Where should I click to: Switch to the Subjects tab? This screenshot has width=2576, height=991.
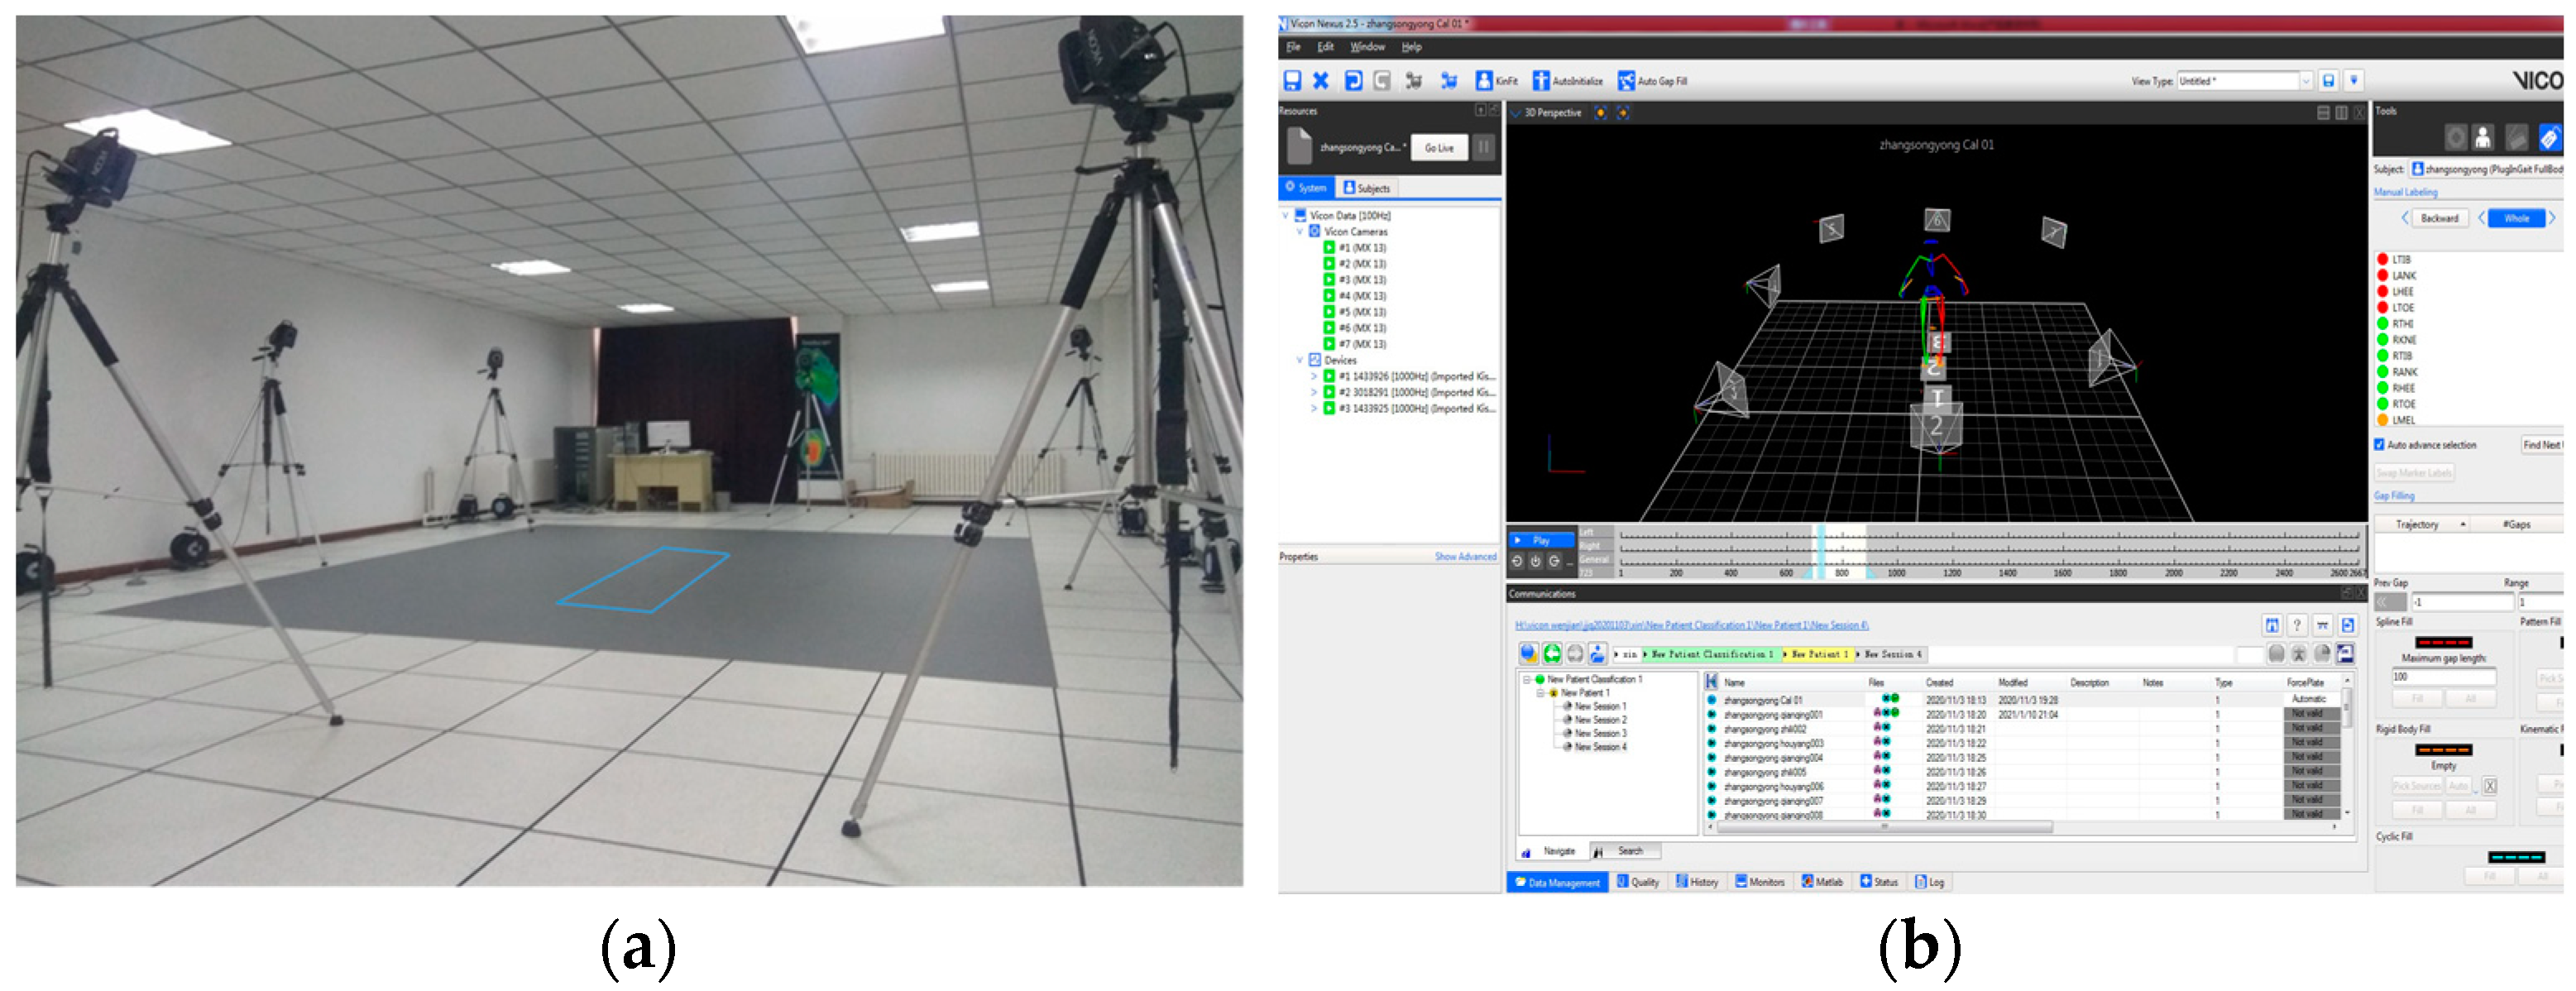[1367, 188]
